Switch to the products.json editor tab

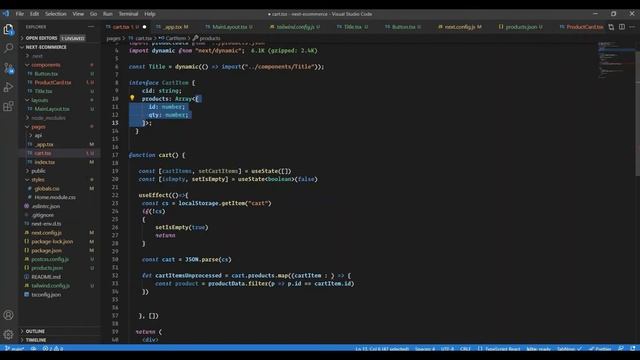click(521, 27)
